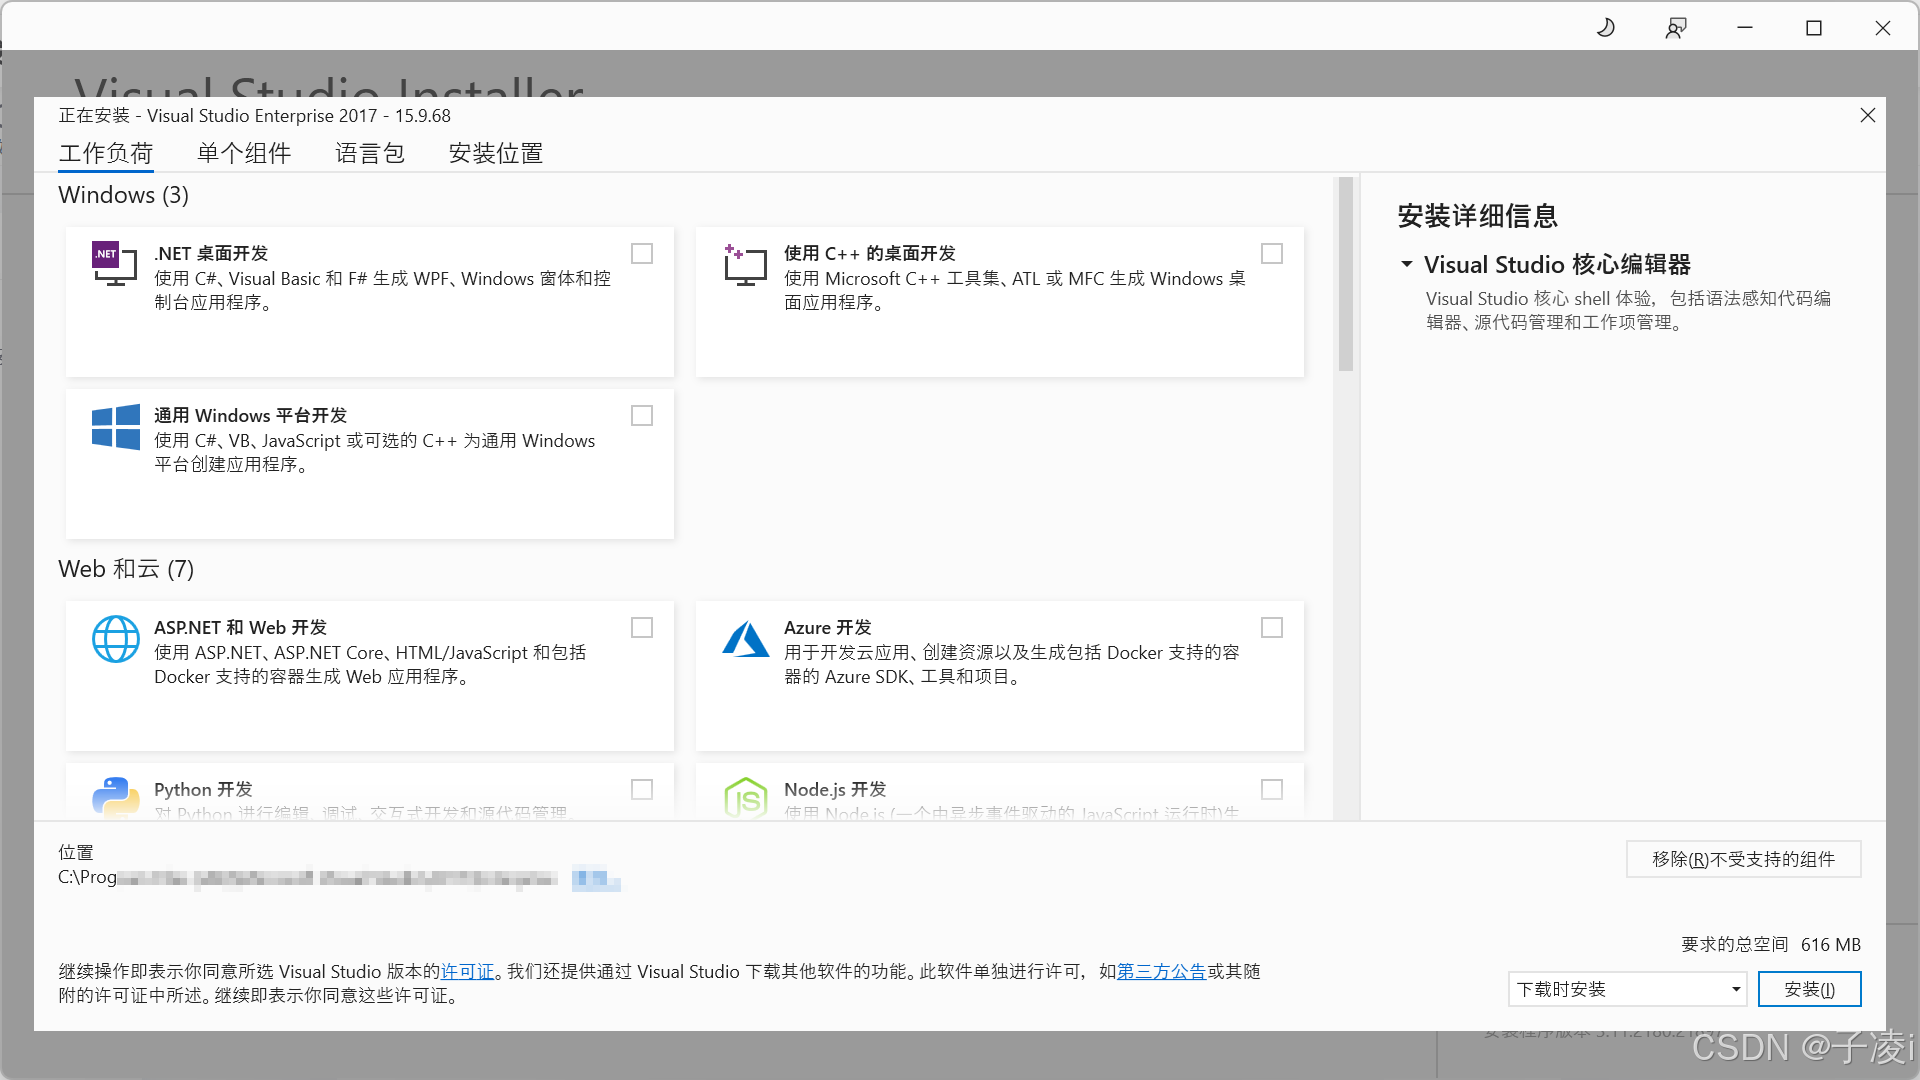Check the .NET 桌面开发 workload checkbox
Viewport: 1920px width, 1080px height.
pyautogui.click(x=642, y=254)
